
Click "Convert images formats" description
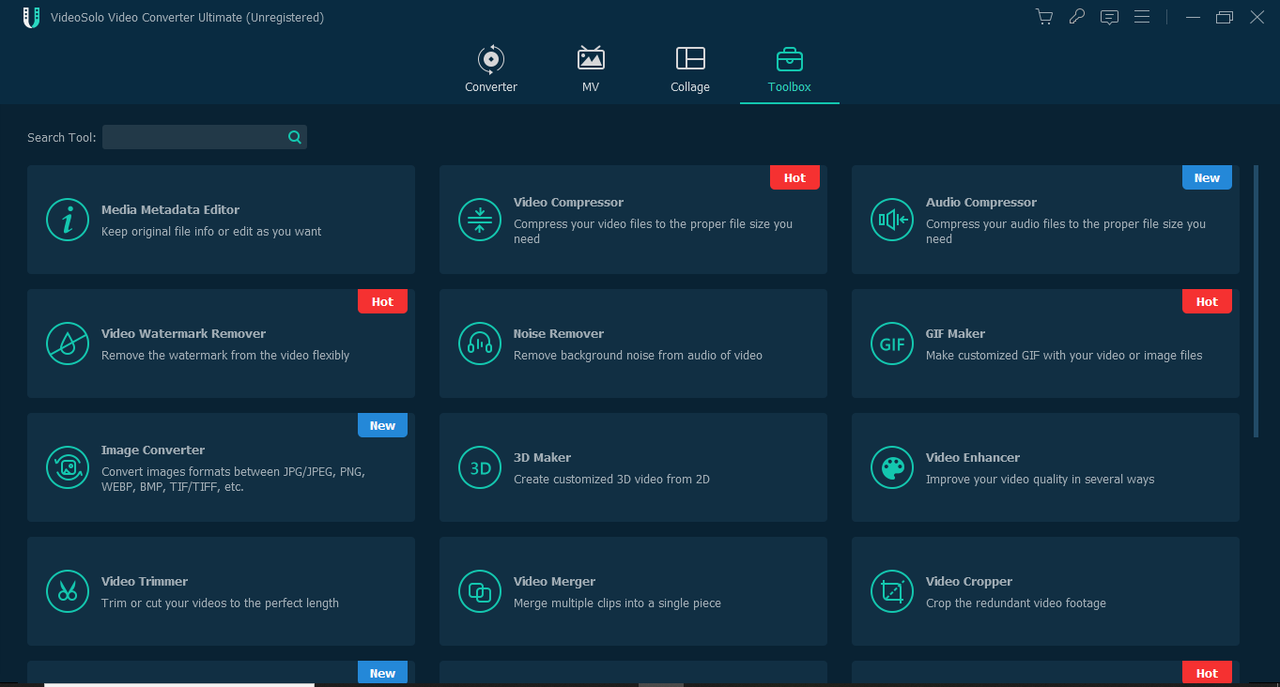233,480
